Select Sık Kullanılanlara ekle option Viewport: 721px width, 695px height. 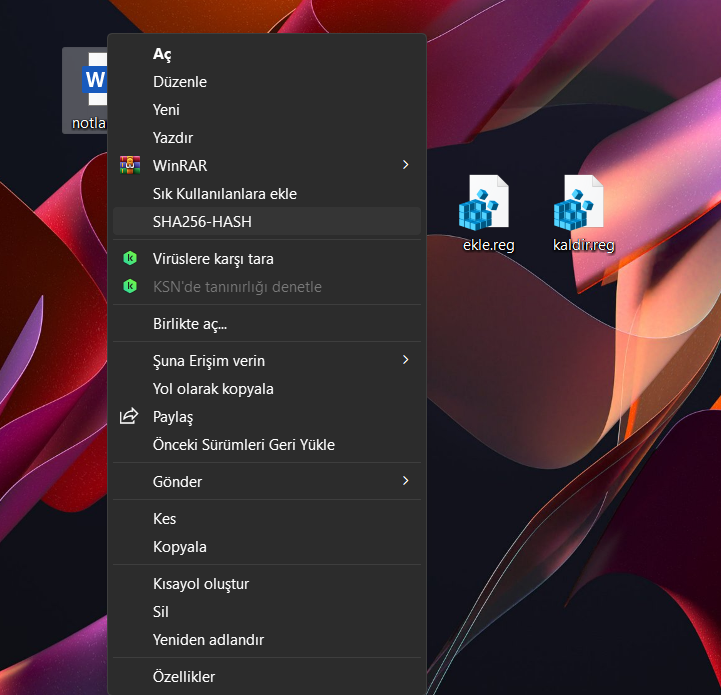(224, 194)
